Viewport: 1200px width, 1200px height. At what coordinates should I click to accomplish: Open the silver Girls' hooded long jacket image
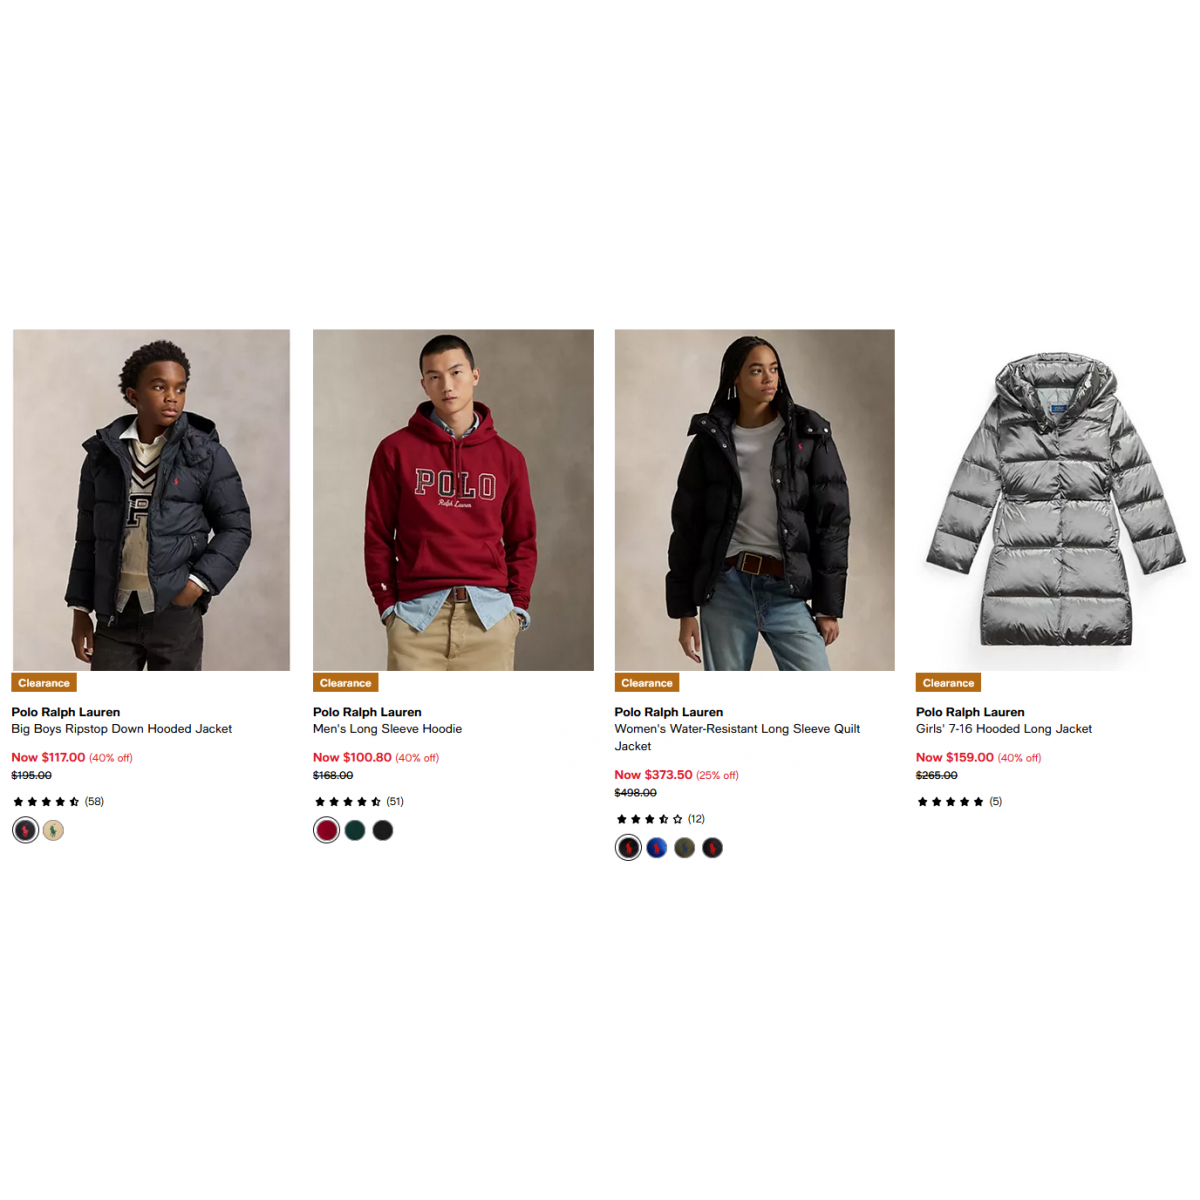pyautogui.click(x=1056, y=500)
